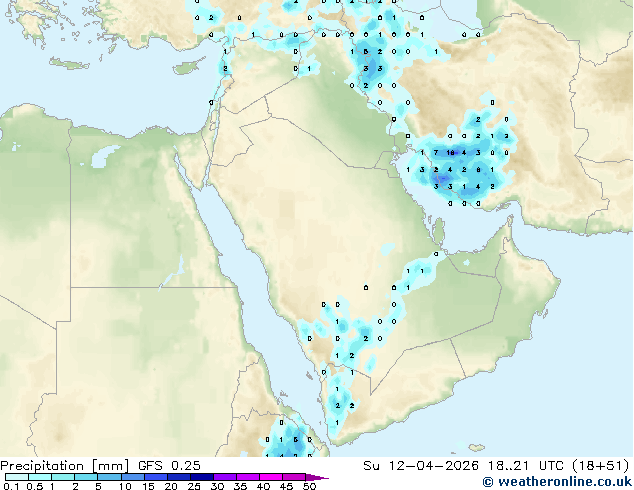This screenshot has height=490, width=634.
Task: Choose the 40–45 mm magenta swatch
Action: pos(271,477)
